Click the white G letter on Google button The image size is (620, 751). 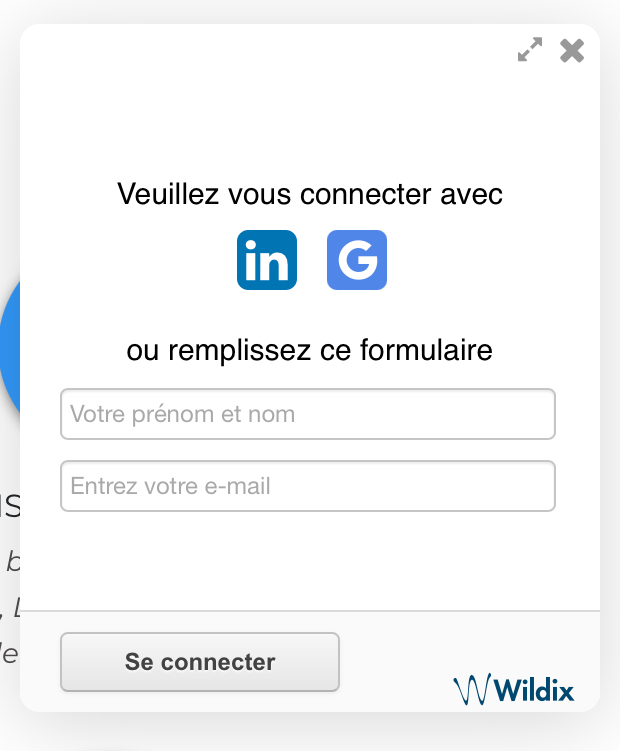358,260
